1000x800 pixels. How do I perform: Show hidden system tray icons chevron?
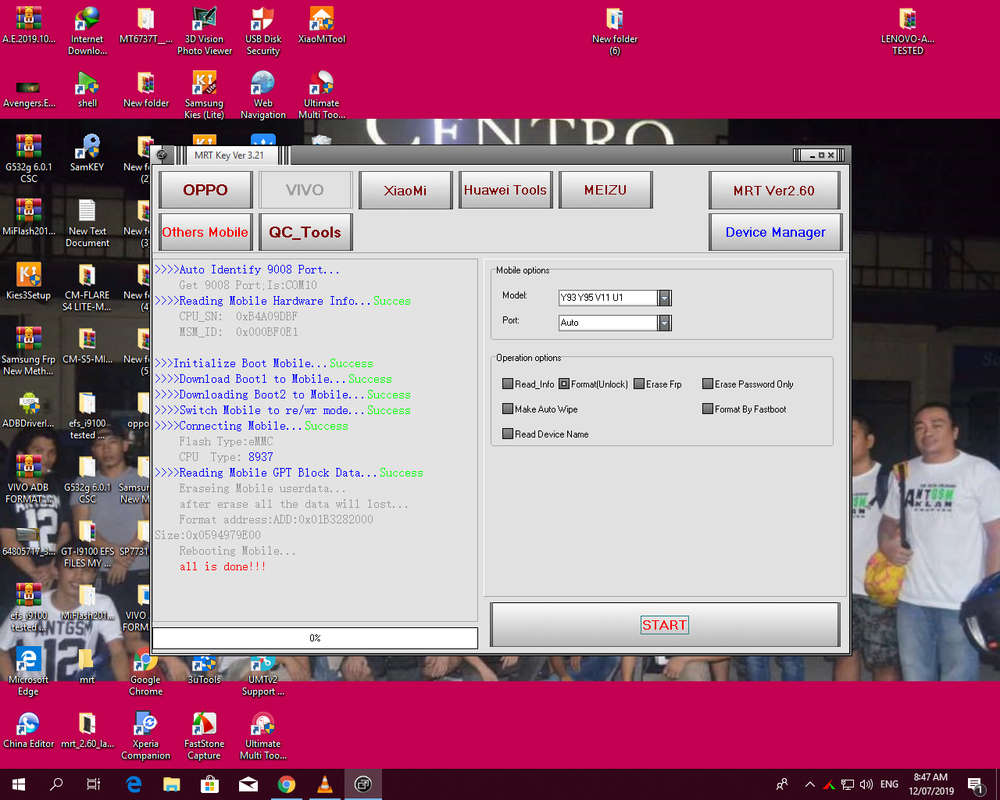coord(810,784)
